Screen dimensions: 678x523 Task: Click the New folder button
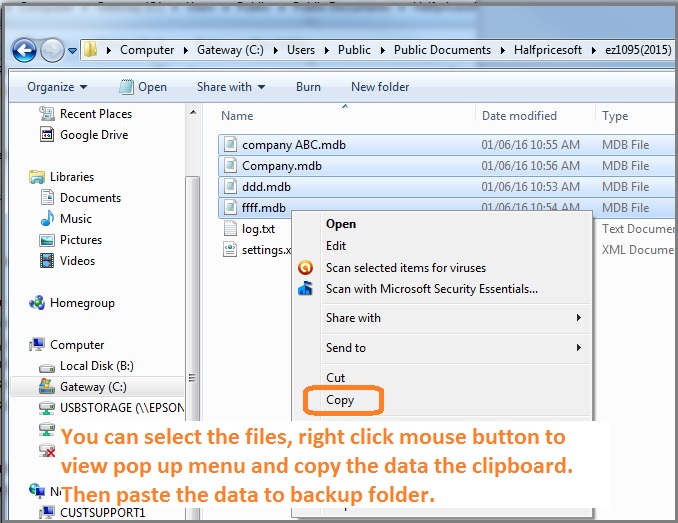click(x=380, y=87)
